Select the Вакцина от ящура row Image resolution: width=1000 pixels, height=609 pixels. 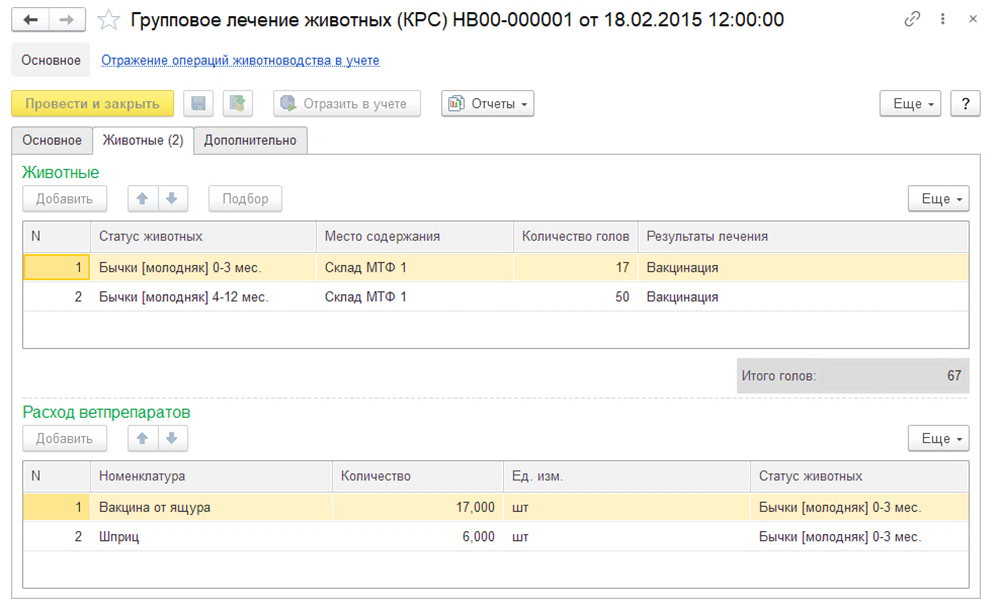pos(496,507)
